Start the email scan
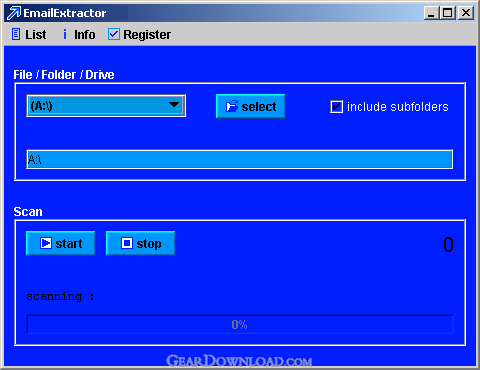The height and width of the screenshot is (370, 480). (x=61, y=243)
